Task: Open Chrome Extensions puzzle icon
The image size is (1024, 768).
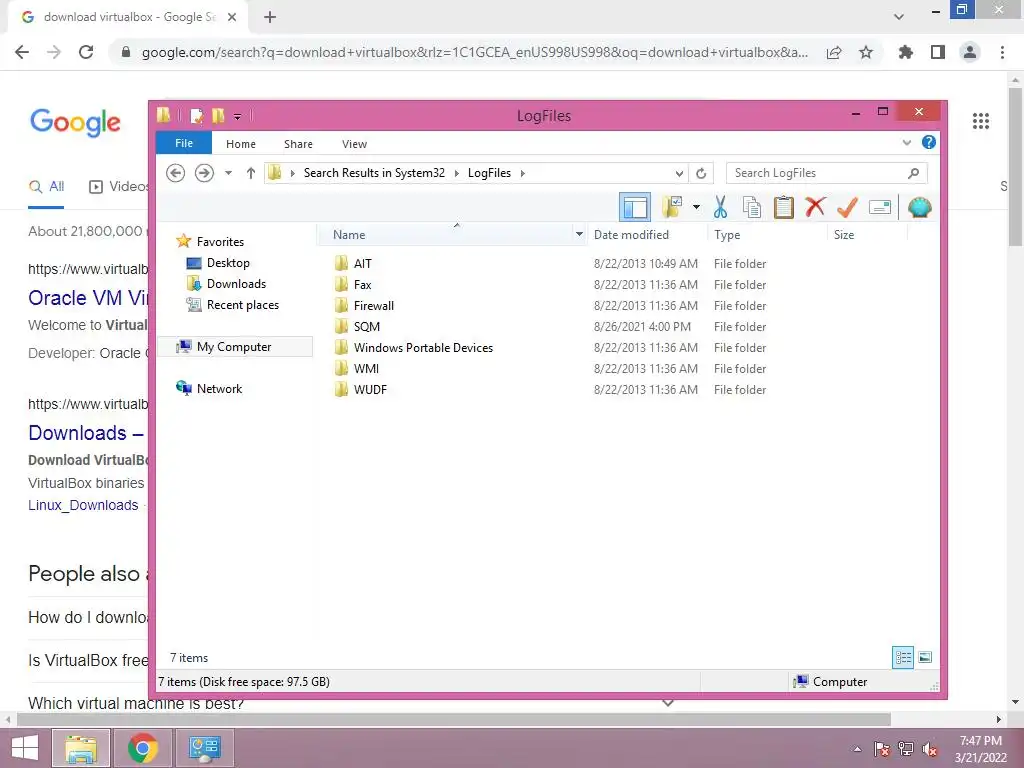Action: point(905,52)
